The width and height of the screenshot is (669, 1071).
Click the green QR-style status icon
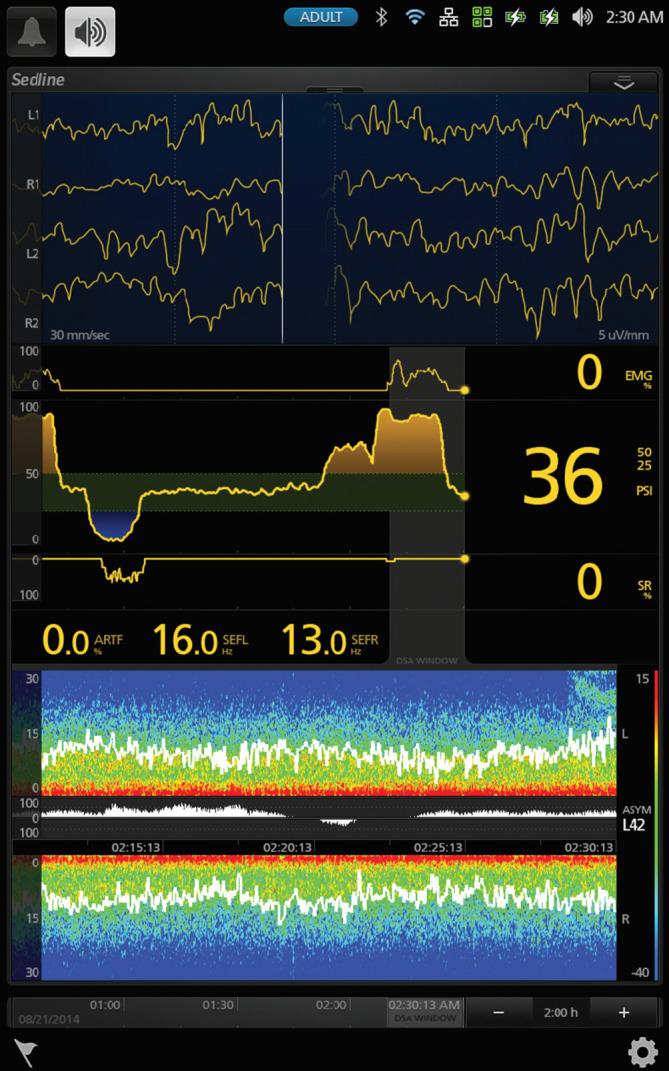pyautogui.click(x=482, y=17)
